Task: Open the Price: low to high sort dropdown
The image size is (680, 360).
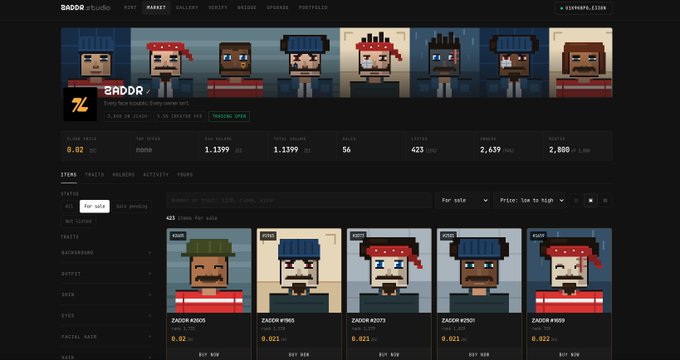Action: click(x=530, y=200)
